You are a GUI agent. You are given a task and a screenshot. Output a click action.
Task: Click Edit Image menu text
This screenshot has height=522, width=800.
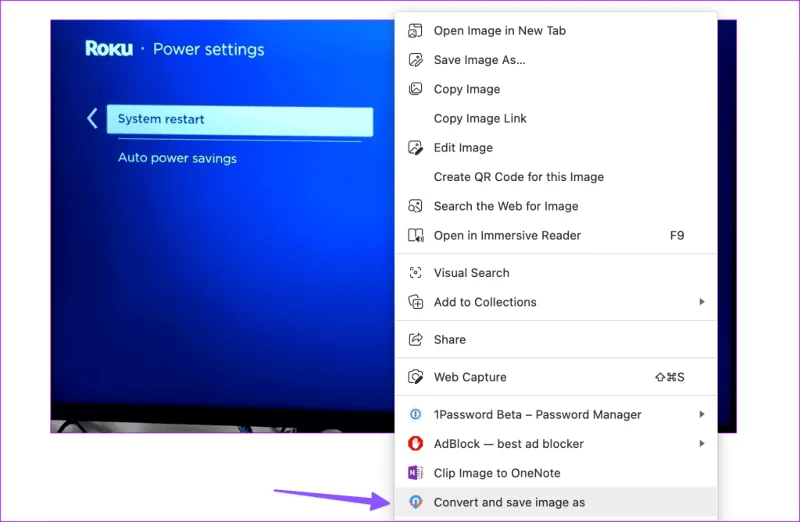pyautogui.click(x=463, y=148)
